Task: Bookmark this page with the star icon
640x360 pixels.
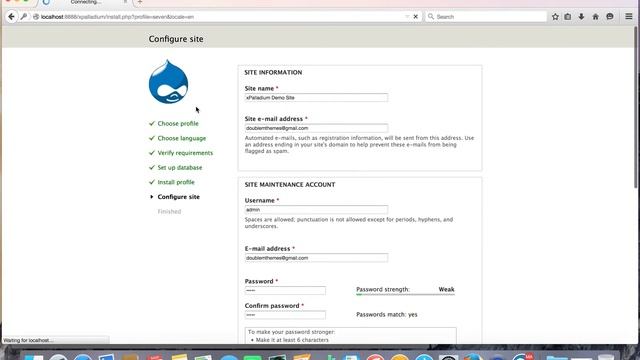Action: [555, 17]
